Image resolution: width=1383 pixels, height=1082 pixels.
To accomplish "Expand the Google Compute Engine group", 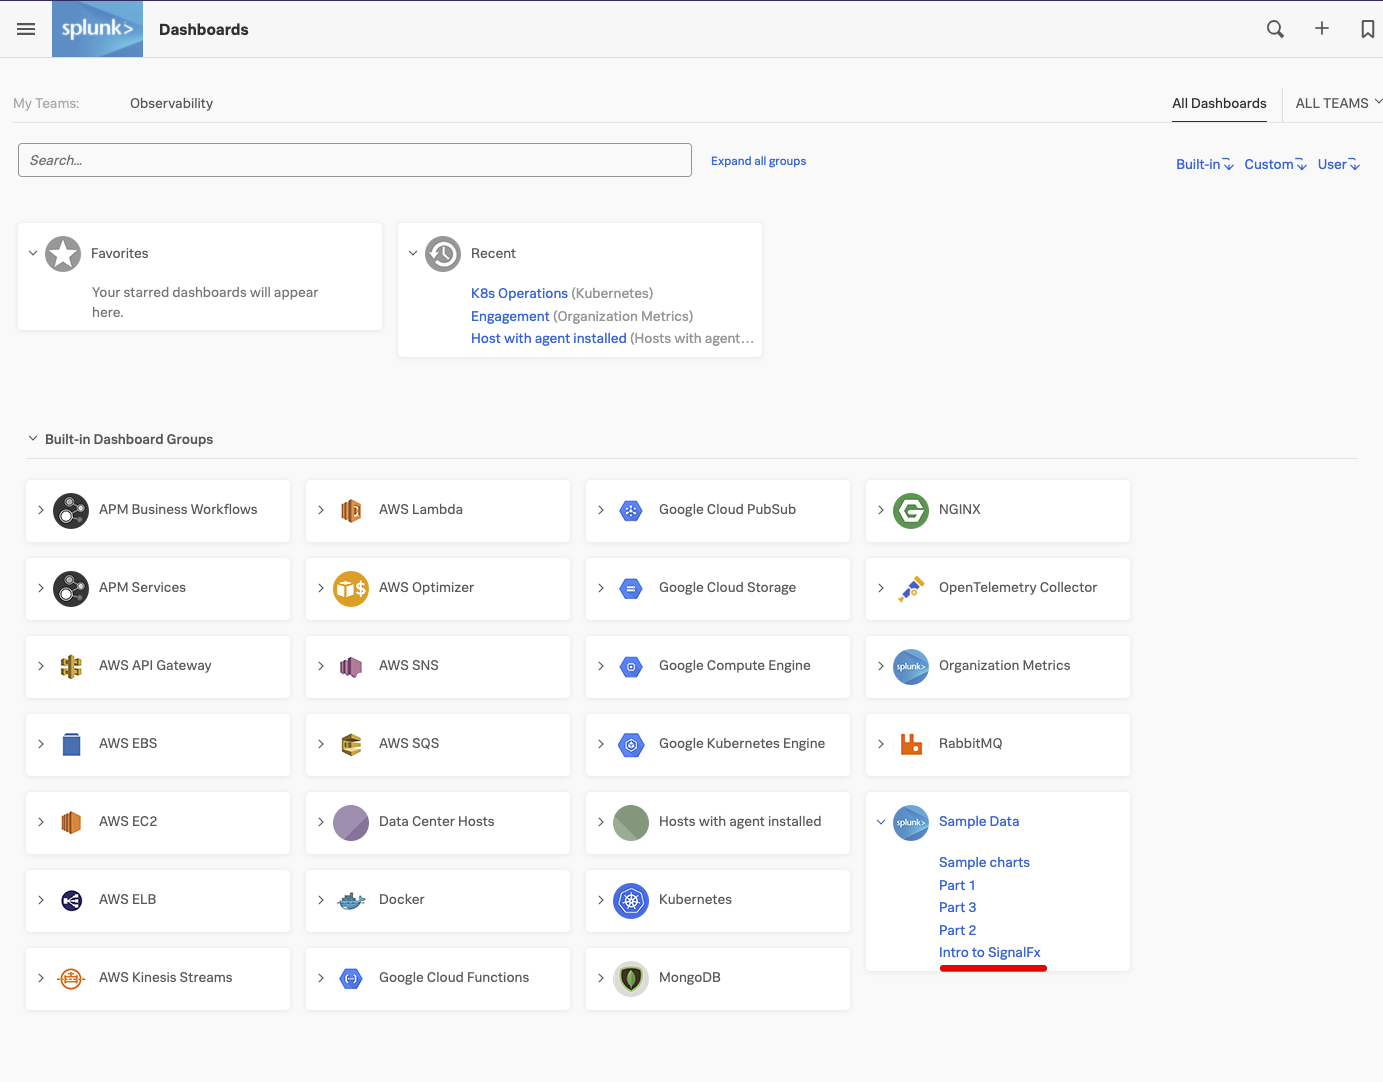I will (601, 666).
